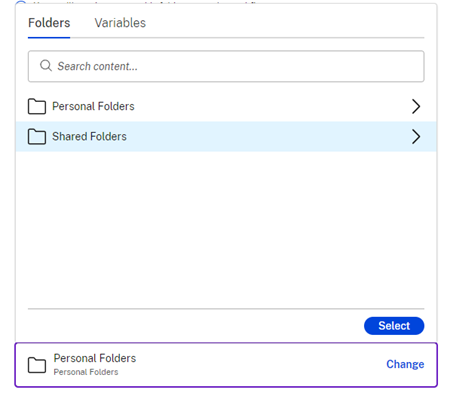The width and height of the screenshot is (450, 396).
Task: Click the selected Personal Folders title at bottom
Action: click(95, 358)
